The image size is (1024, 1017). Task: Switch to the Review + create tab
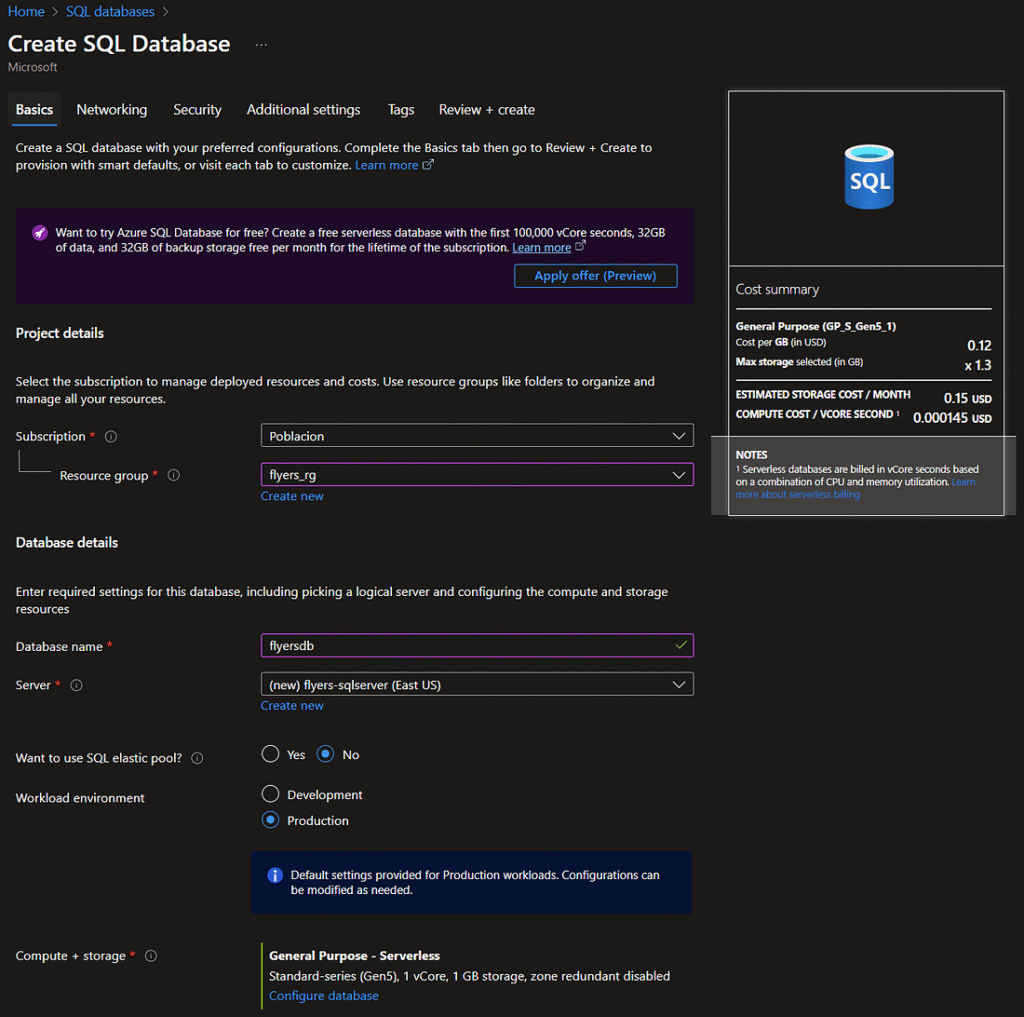[487, 110]
